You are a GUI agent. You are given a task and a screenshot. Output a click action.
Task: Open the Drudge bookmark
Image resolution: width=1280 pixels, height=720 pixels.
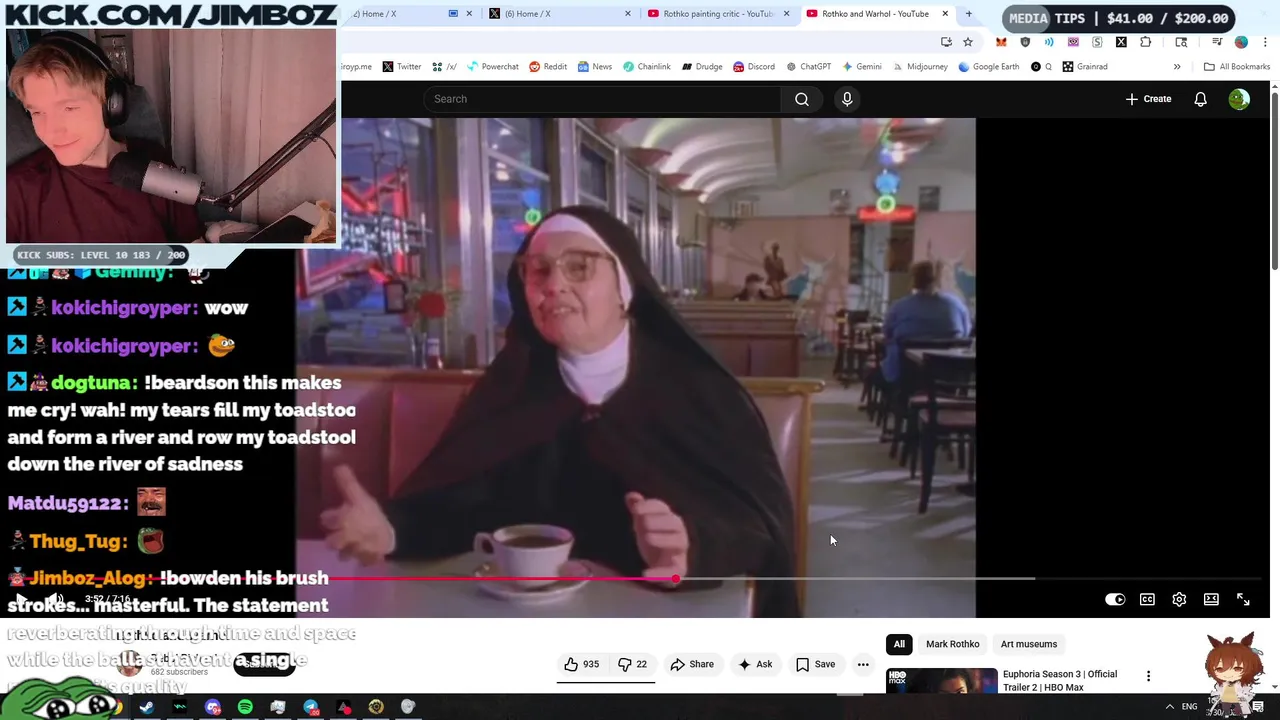[702, 67]
